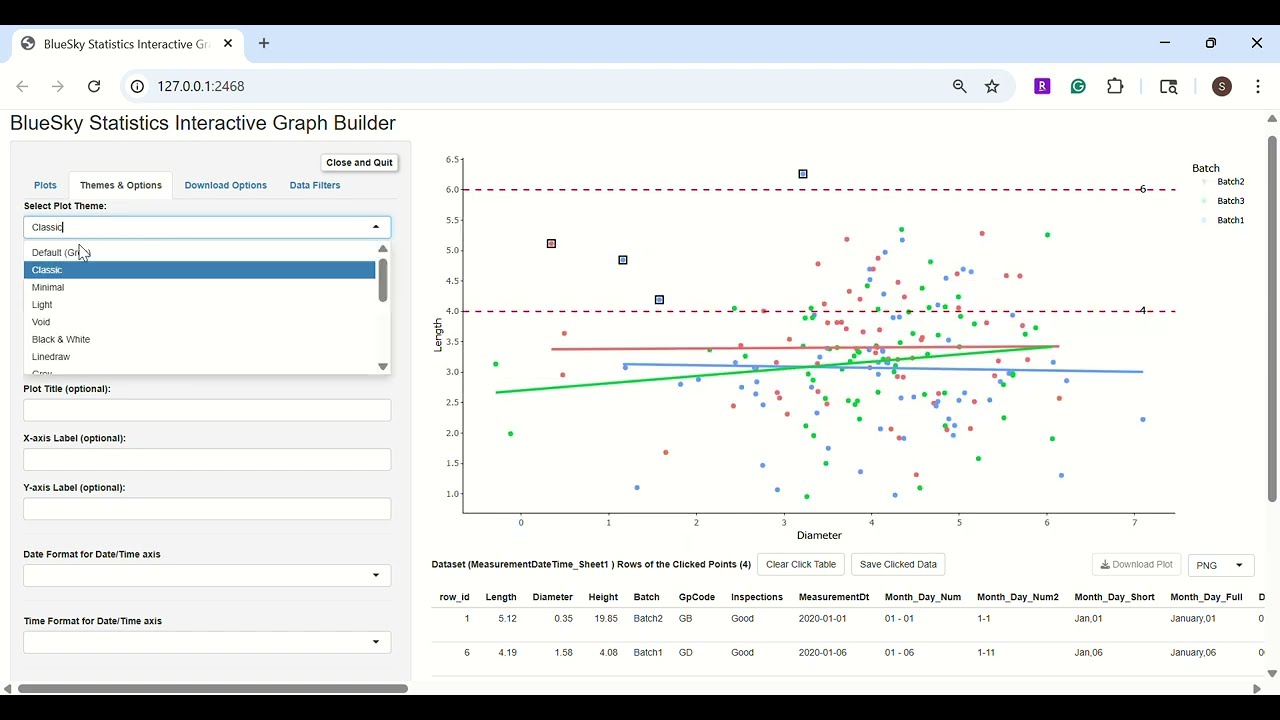Choose the Black & White theme option
The width and height of the screenshot is (1280, 720).
(199, 340)
